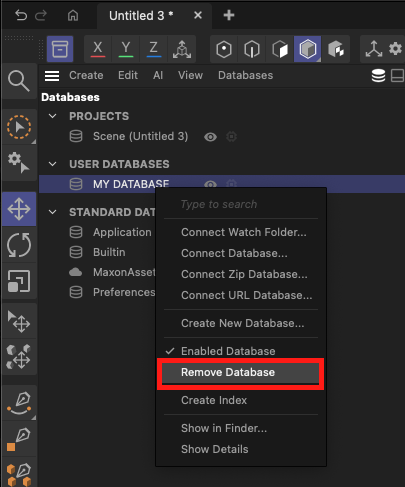Viewport: 405px width, 487px height.
Task: Click the Home icon
Action: [x=73, y=15]
